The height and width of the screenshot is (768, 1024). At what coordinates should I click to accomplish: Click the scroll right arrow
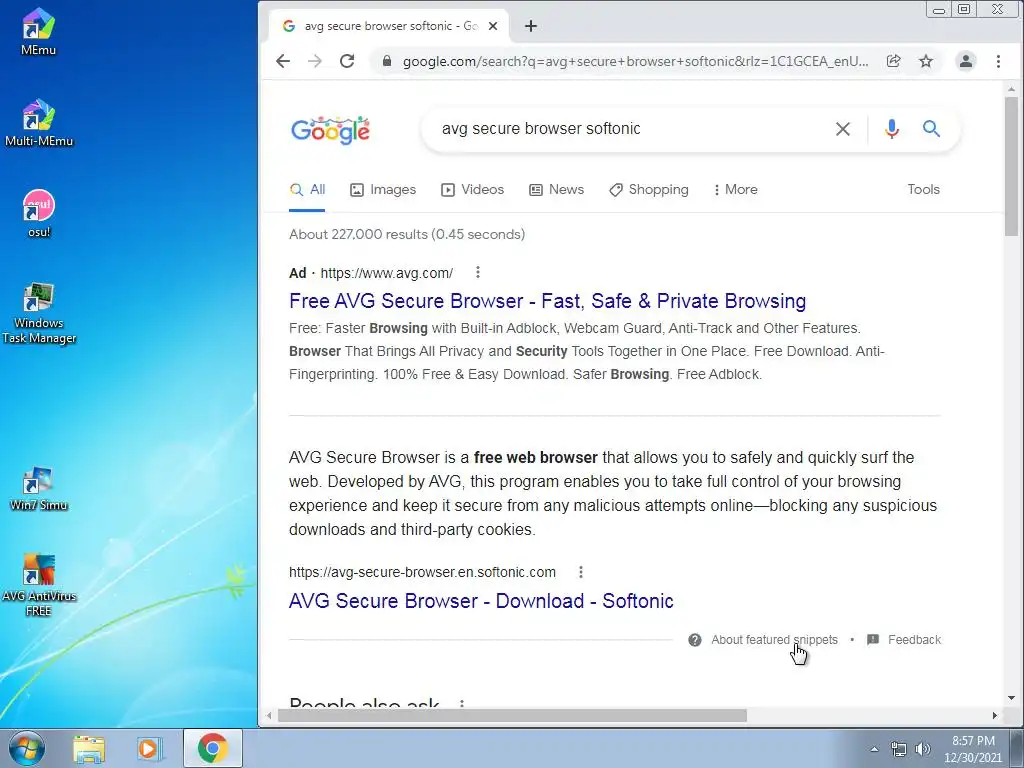pos(994,716)
